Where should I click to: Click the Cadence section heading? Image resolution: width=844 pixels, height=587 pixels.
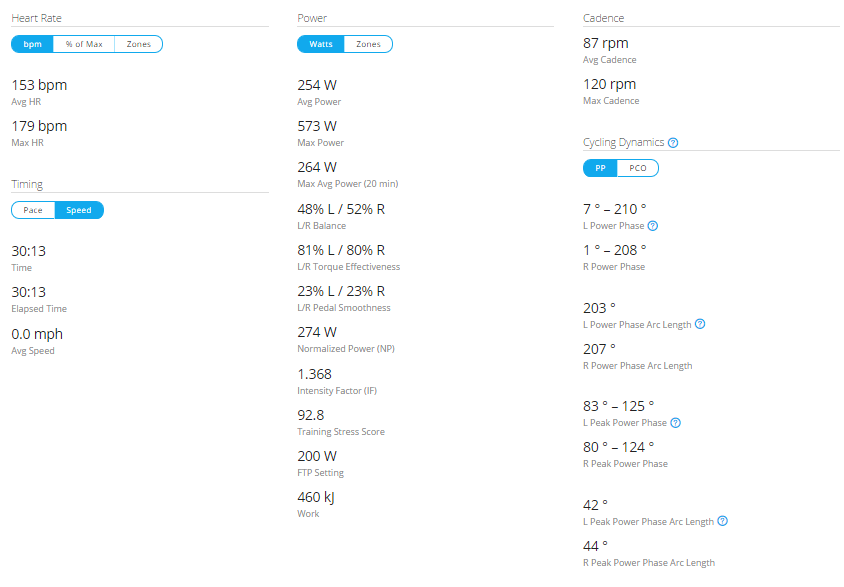tap(603, 18)
